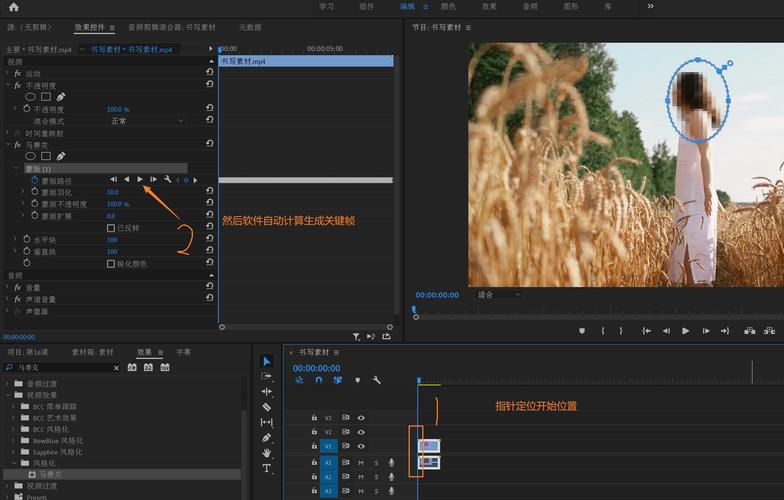Hide video track V2 output

point(361,432)
